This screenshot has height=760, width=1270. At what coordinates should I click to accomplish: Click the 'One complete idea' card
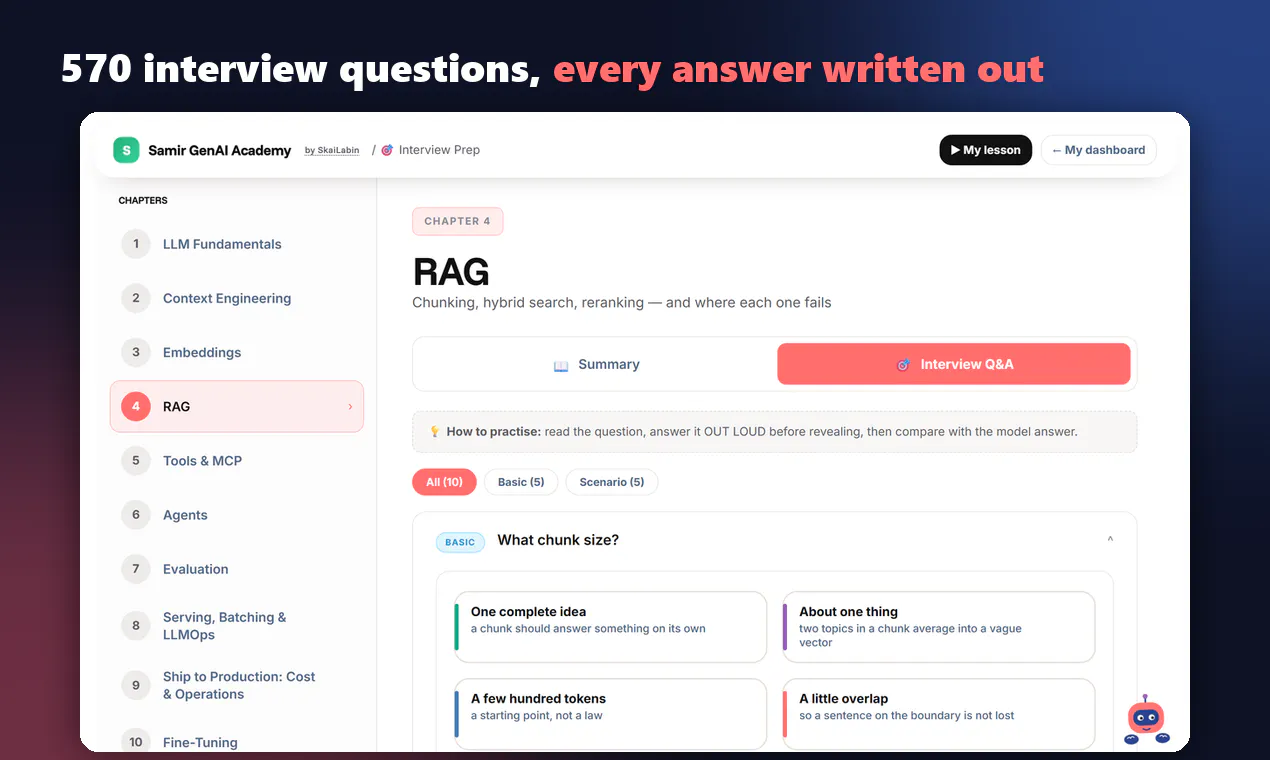[x=610, y=627]
